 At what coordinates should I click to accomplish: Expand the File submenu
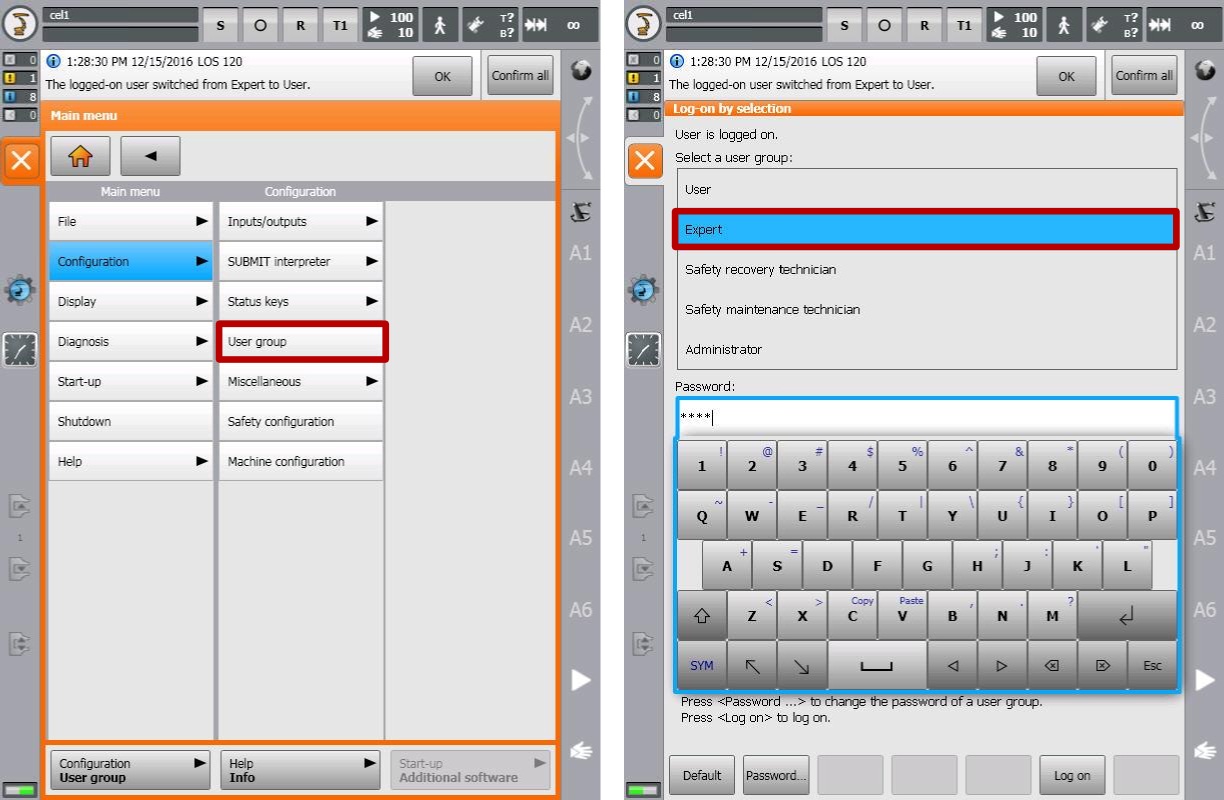pos(130,222)
